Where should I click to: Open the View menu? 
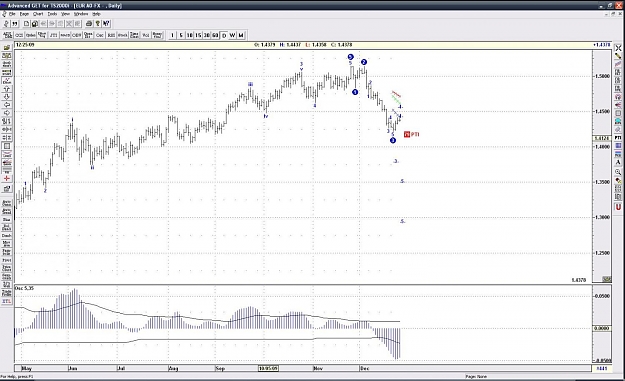pos(65,14)
